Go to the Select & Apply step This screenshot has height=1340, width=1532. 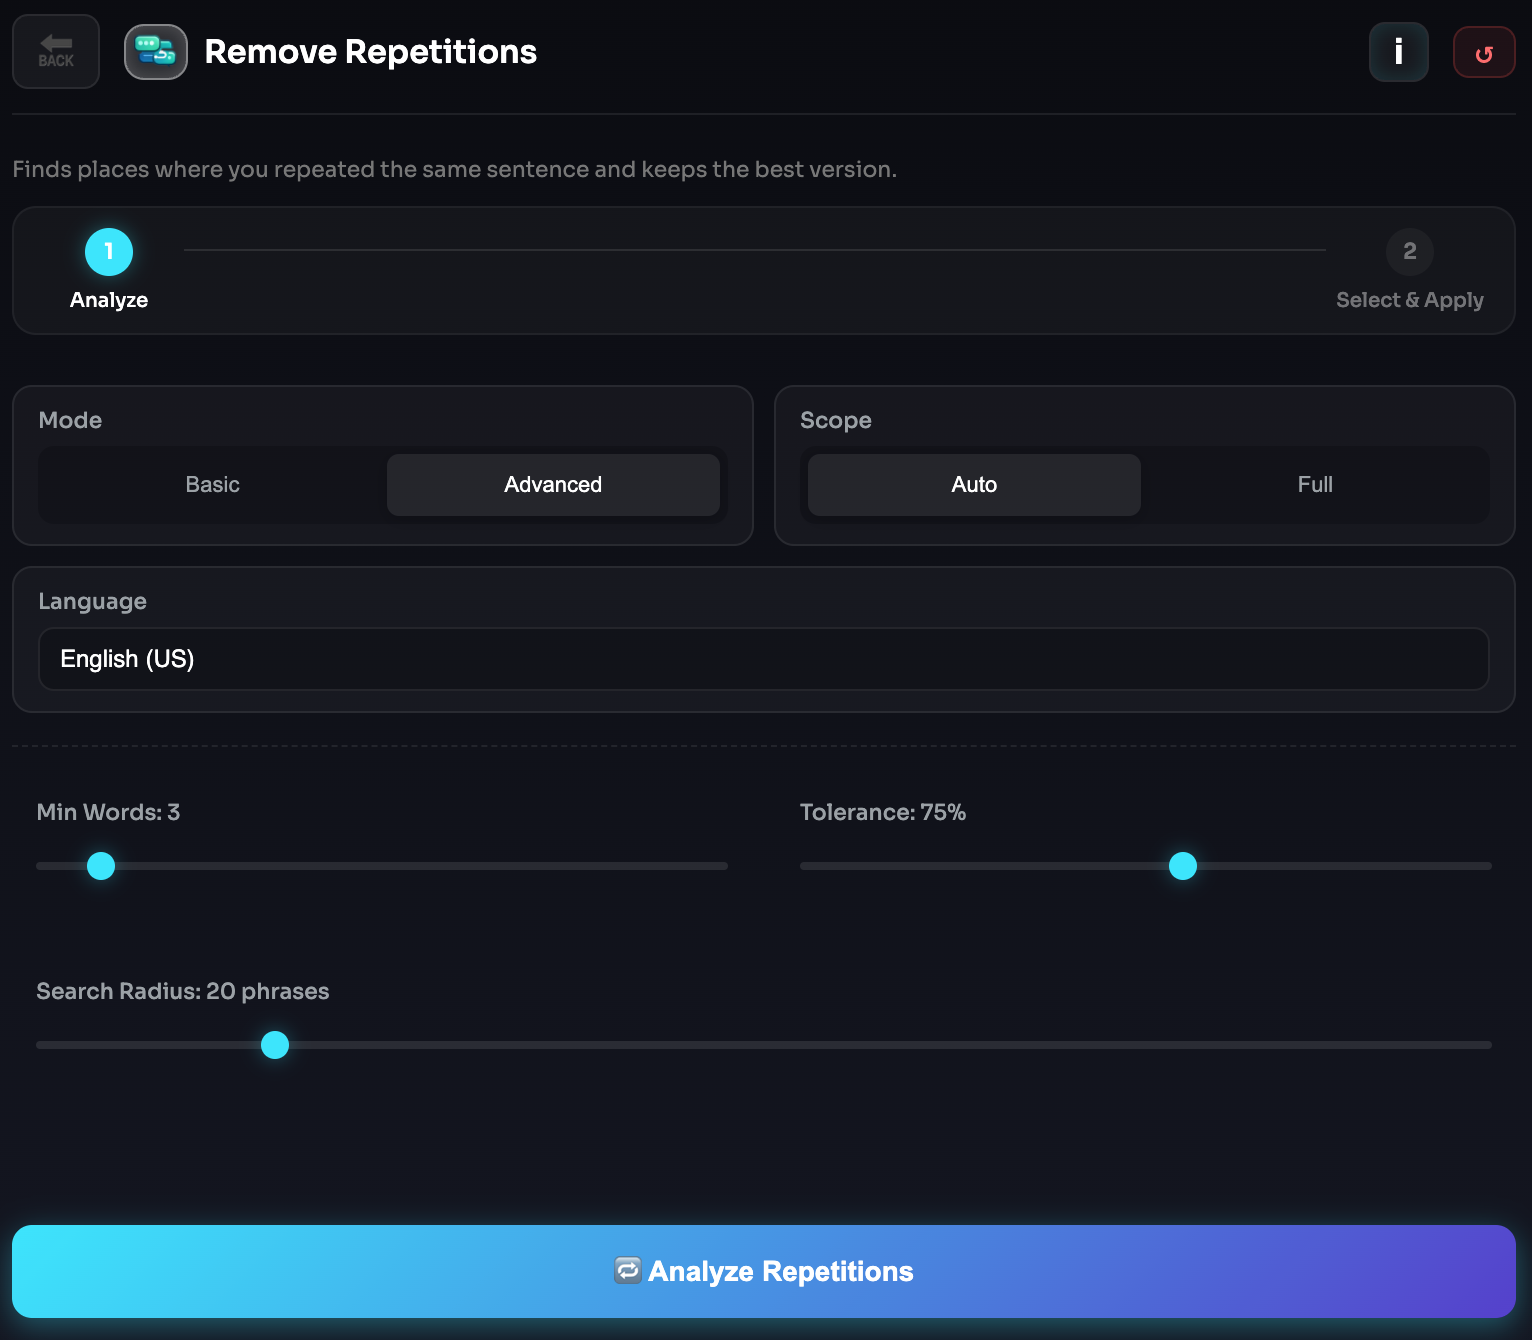click(1409, 300)
